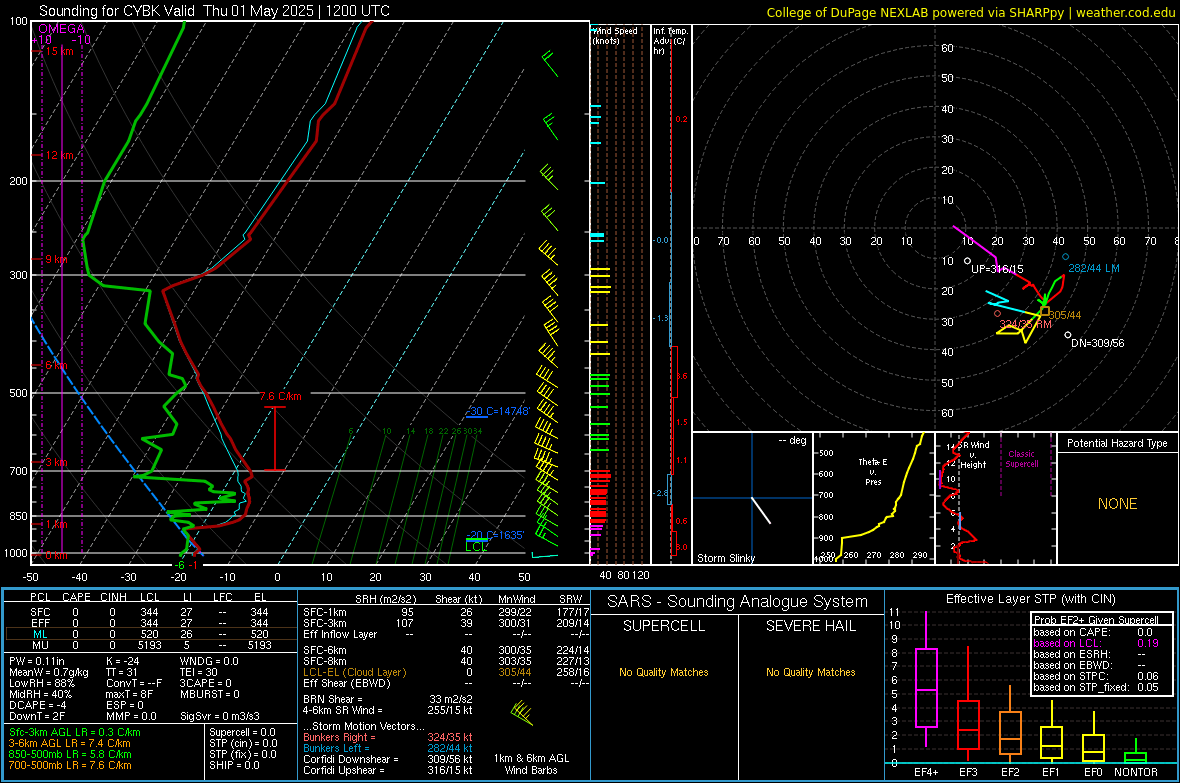Click the 'based on LCL: 0.19' line
This screenshot has width=1180, height=783.
[x=1096, y=643]
